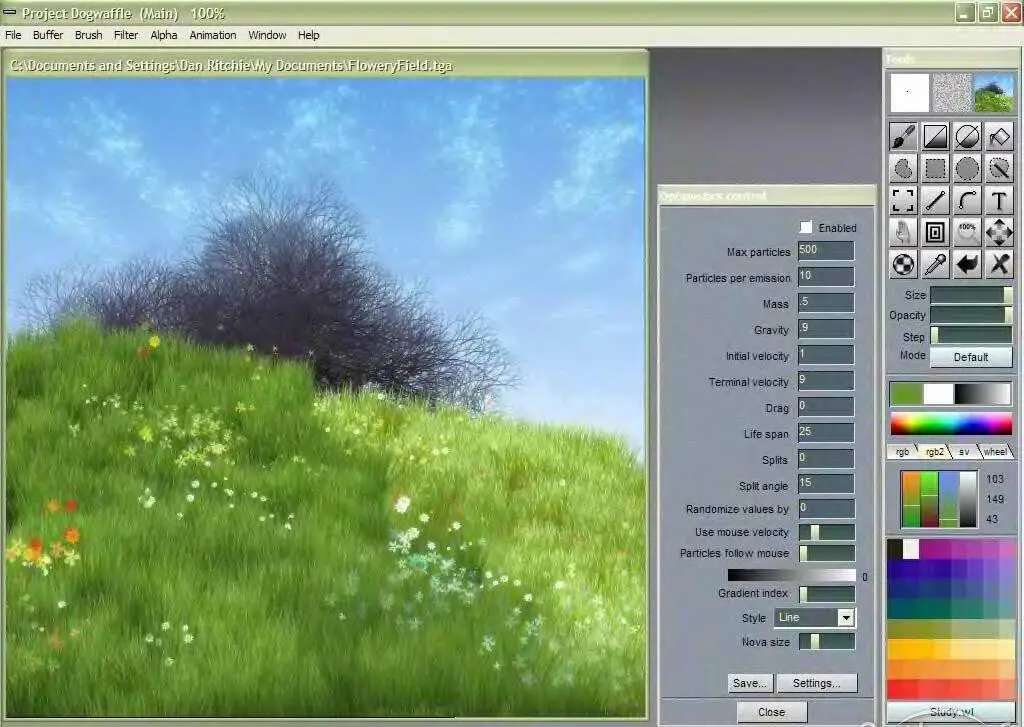The width and height of the screenshot is (1024, 727).
Task: Open the Animation menu
Action: 213,35
